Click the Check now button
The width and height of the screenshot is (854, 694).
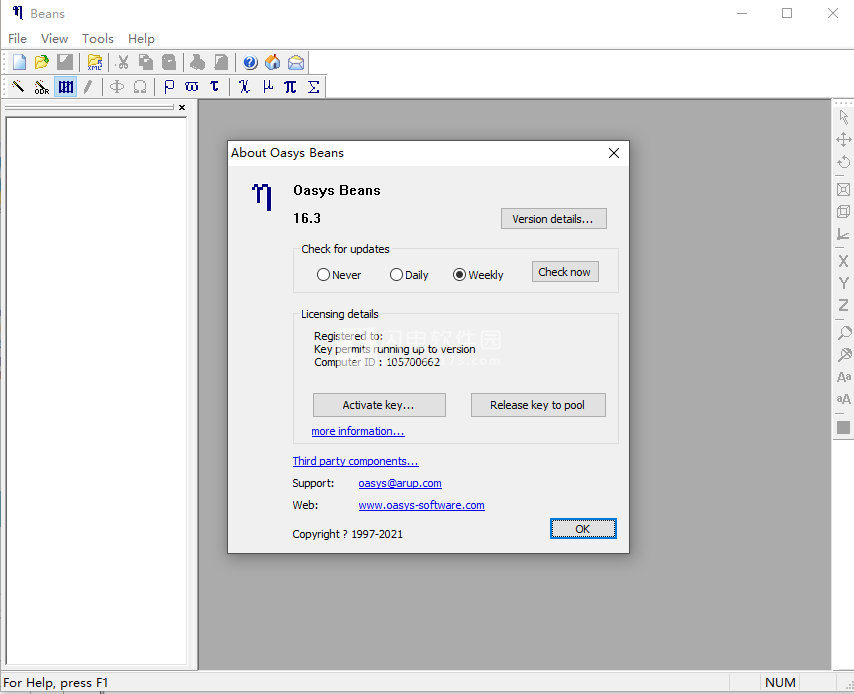(565, 272)
